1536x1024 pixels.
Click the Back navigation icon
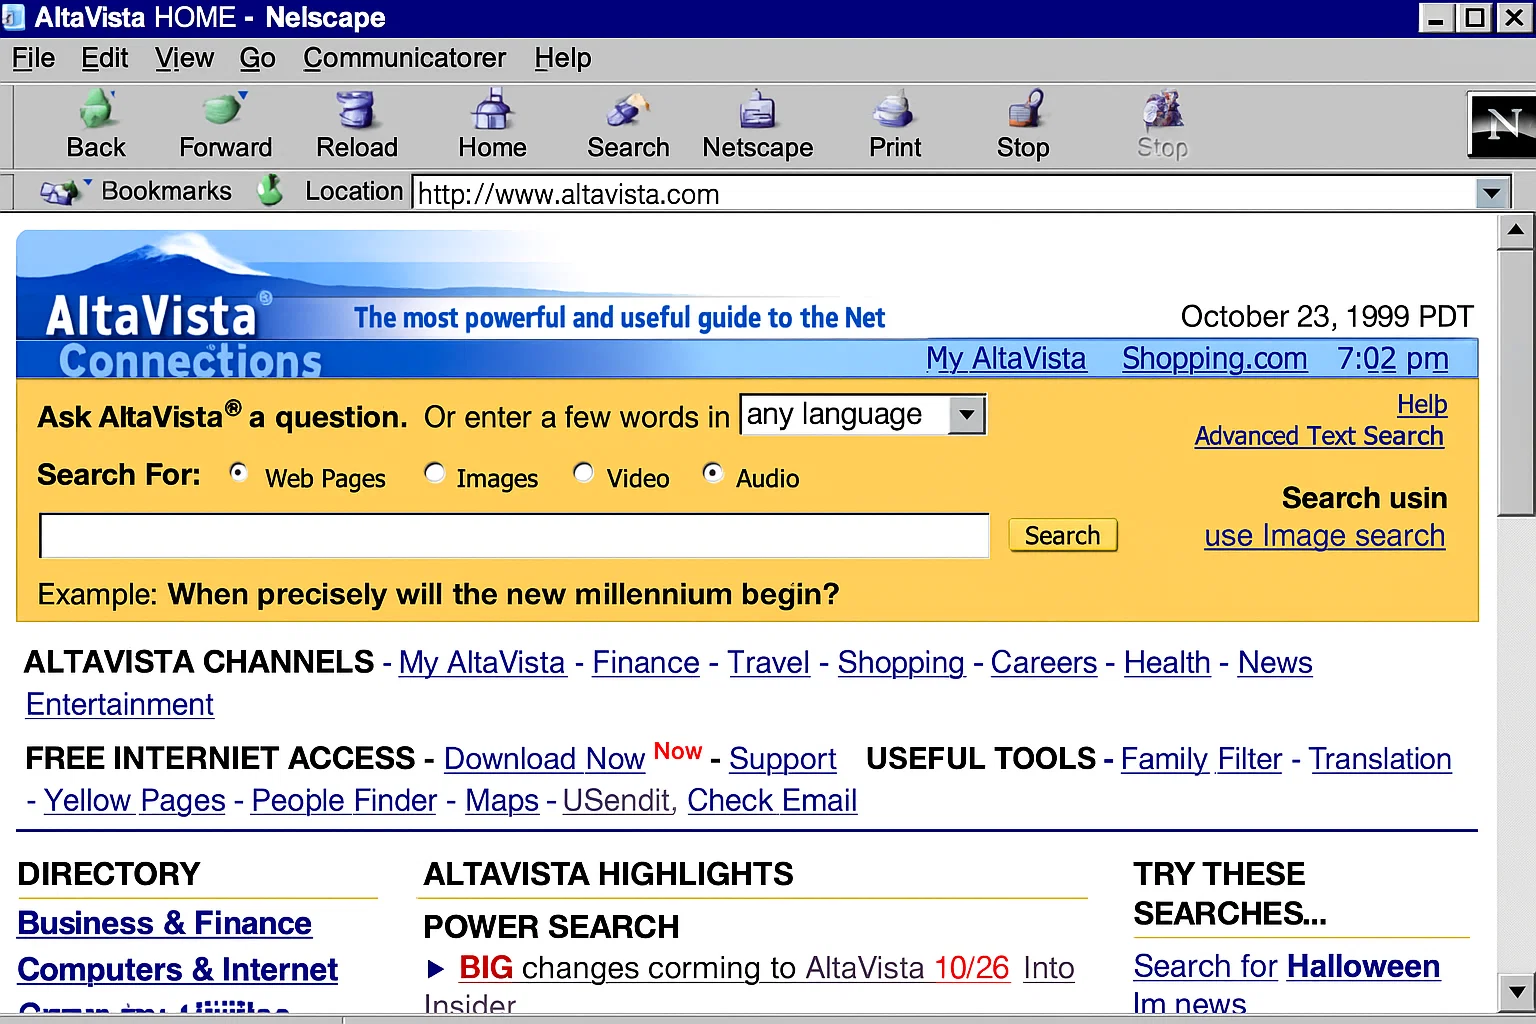97,110
